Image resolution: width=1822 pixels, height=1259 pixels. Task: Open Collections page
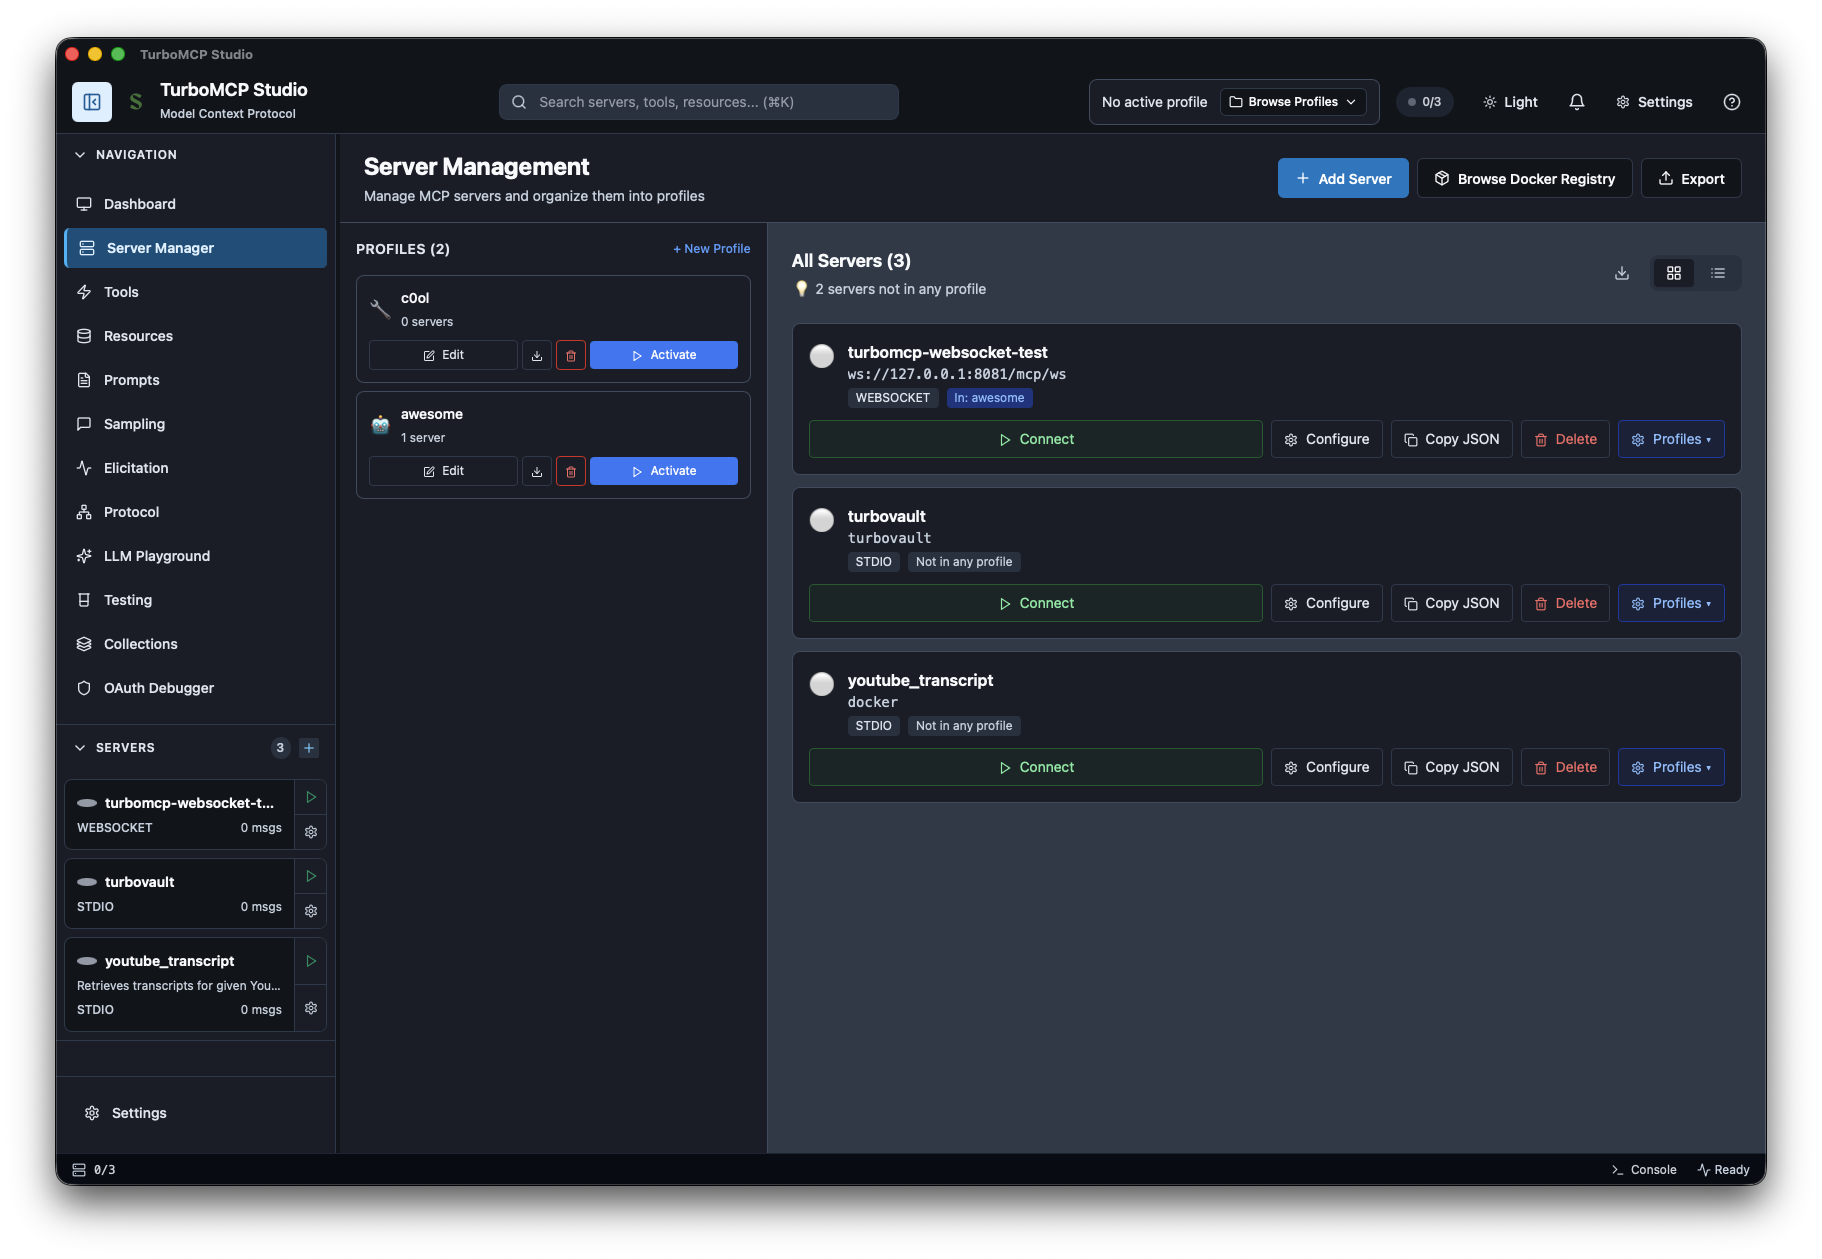pyautogui.click(x=195, y=644)
